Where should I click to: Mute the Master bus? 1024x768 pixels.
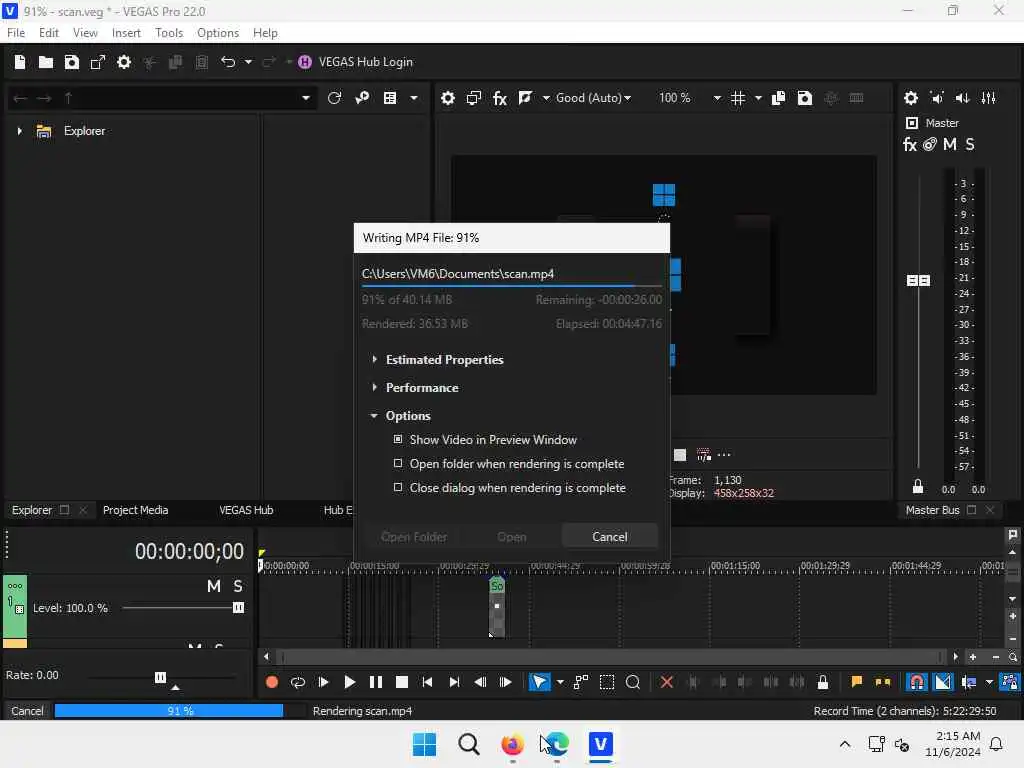click(950, 144)
